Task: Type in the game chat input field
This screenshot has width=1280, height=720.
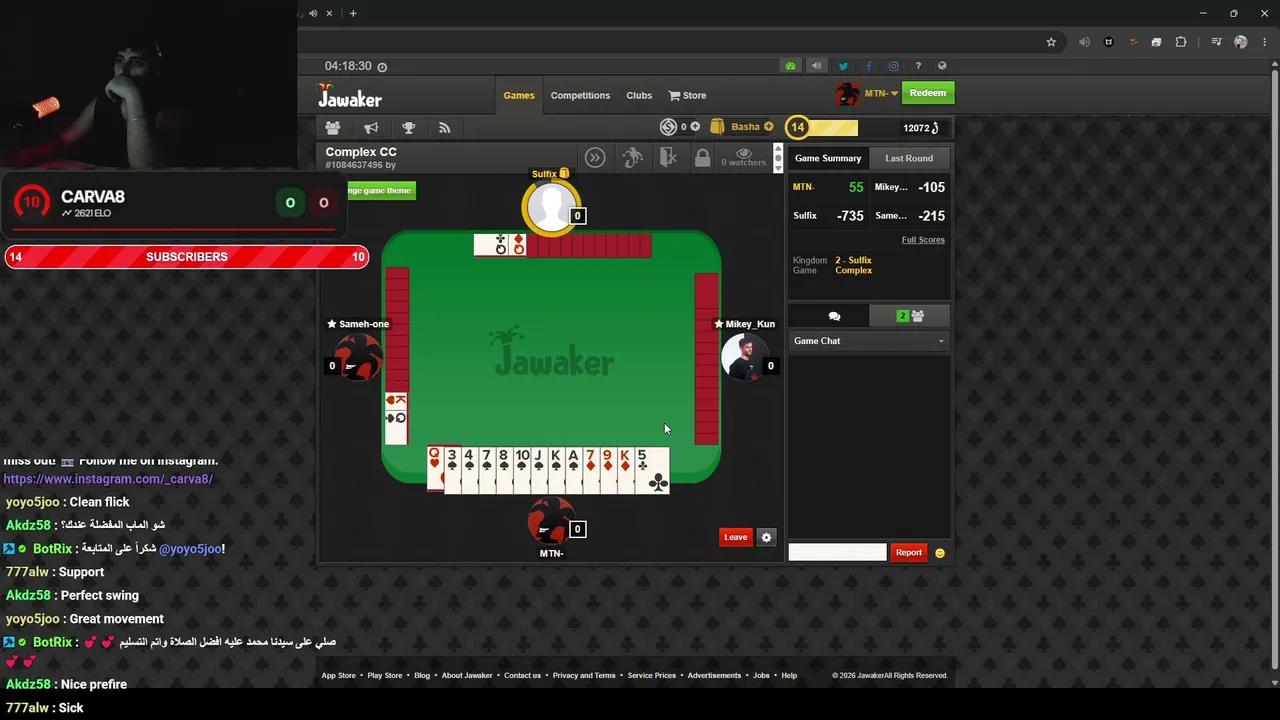Action: [837, 553]
